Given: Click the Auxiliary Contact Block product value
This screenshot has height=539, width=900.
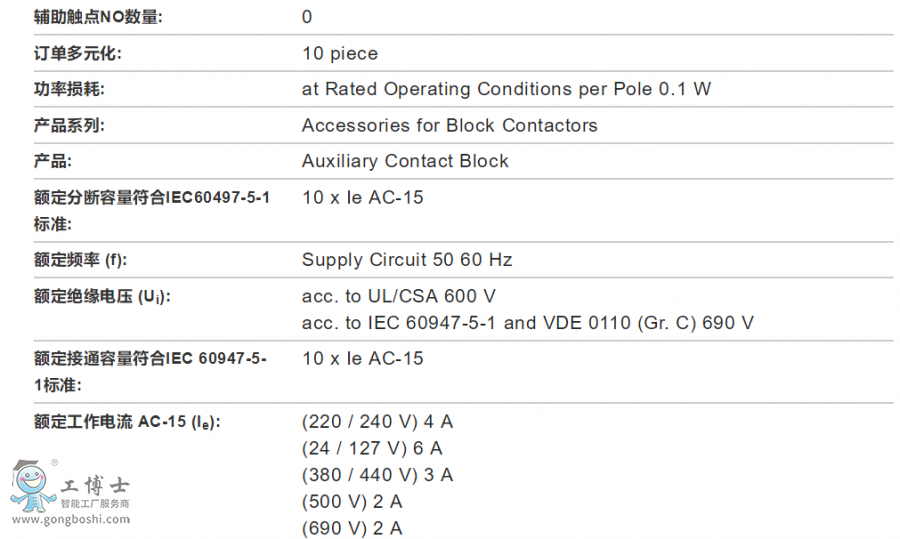Looking at the screenshot, I should [x=405, y=161].
